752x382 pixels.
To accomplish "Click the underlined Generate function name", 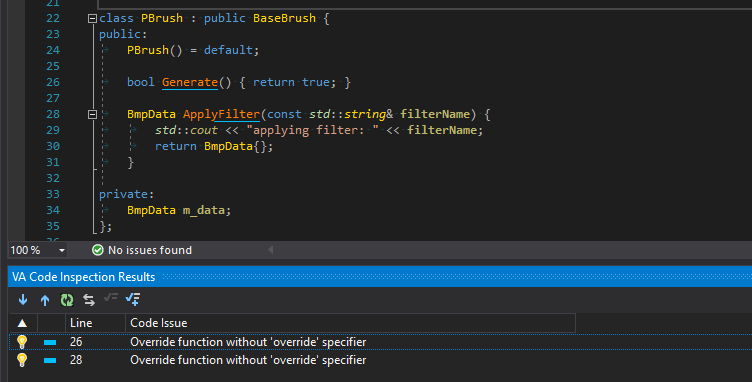I will [x=190, y=82].
